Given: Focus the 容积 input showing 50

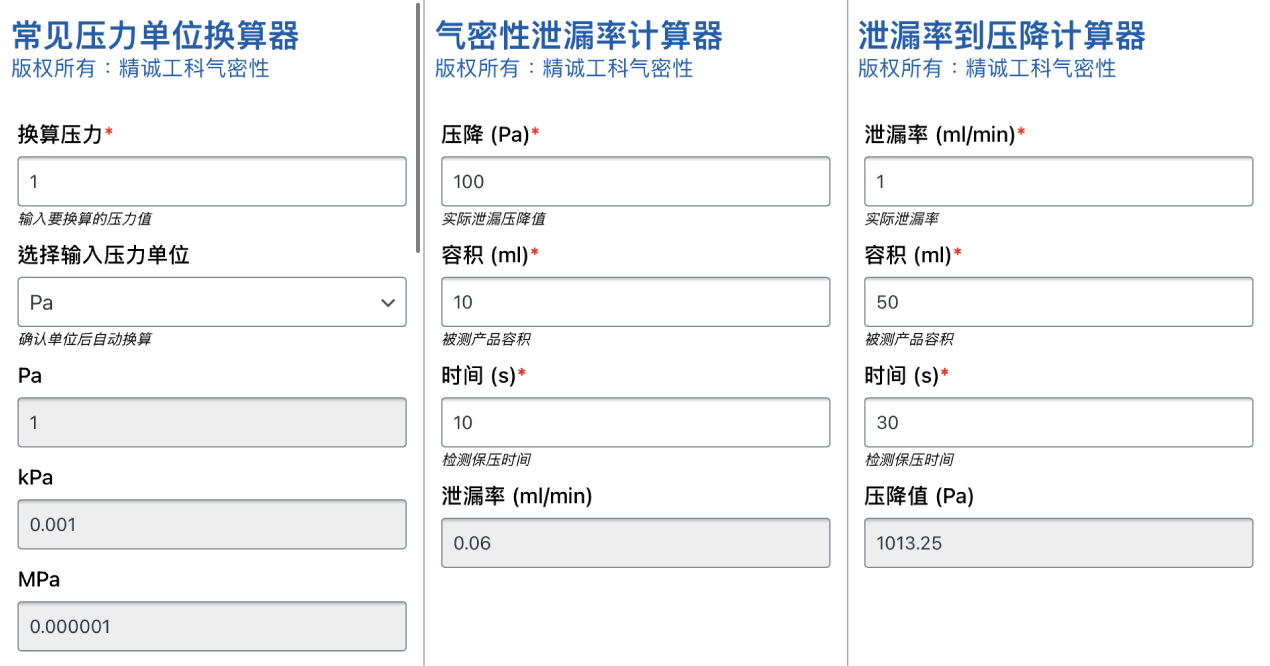Looking at the screenshot, I should pyautogui.click(x=1058, y=302).
